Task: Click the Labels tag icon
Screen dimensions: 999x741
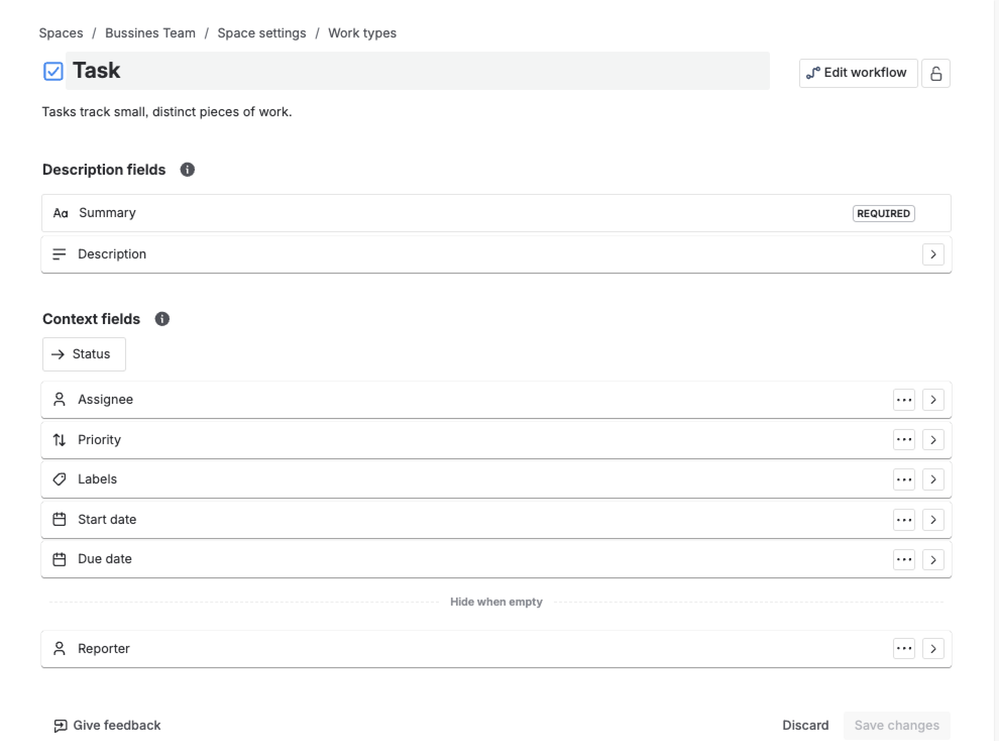Action: 61,479
